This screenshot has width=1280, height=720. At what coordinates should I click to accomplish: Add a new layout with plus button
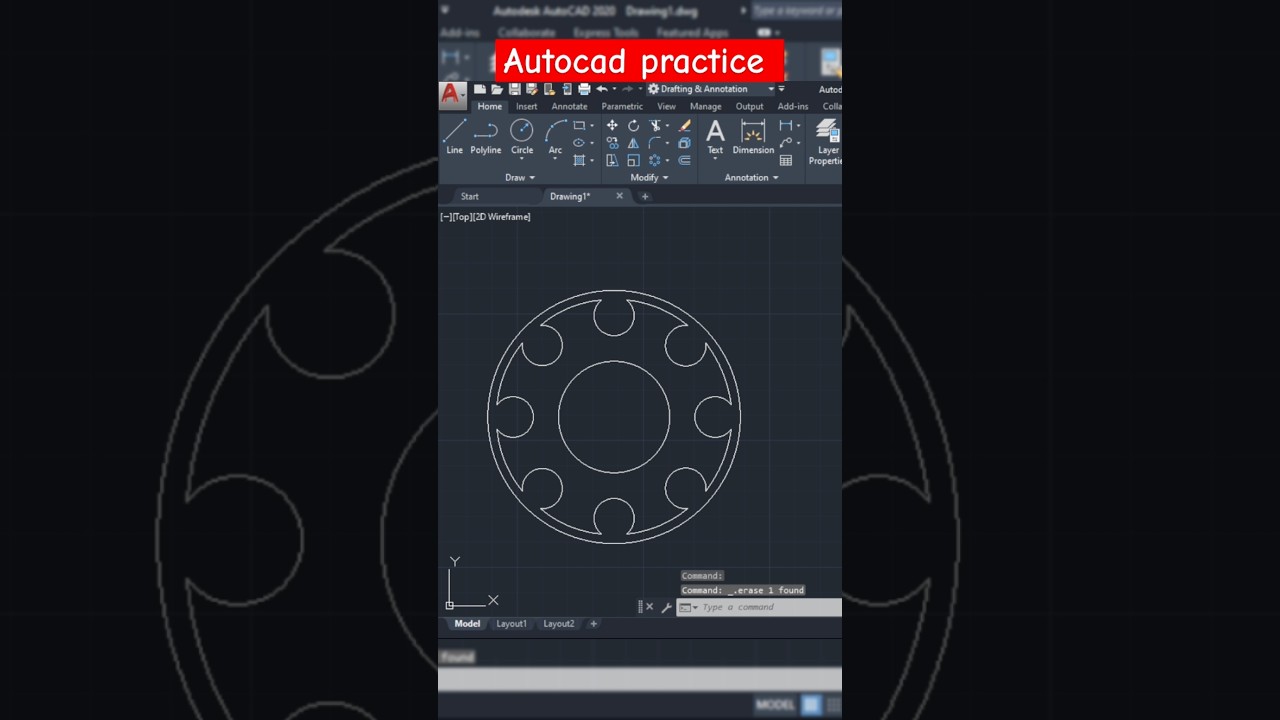click(593, 624)
